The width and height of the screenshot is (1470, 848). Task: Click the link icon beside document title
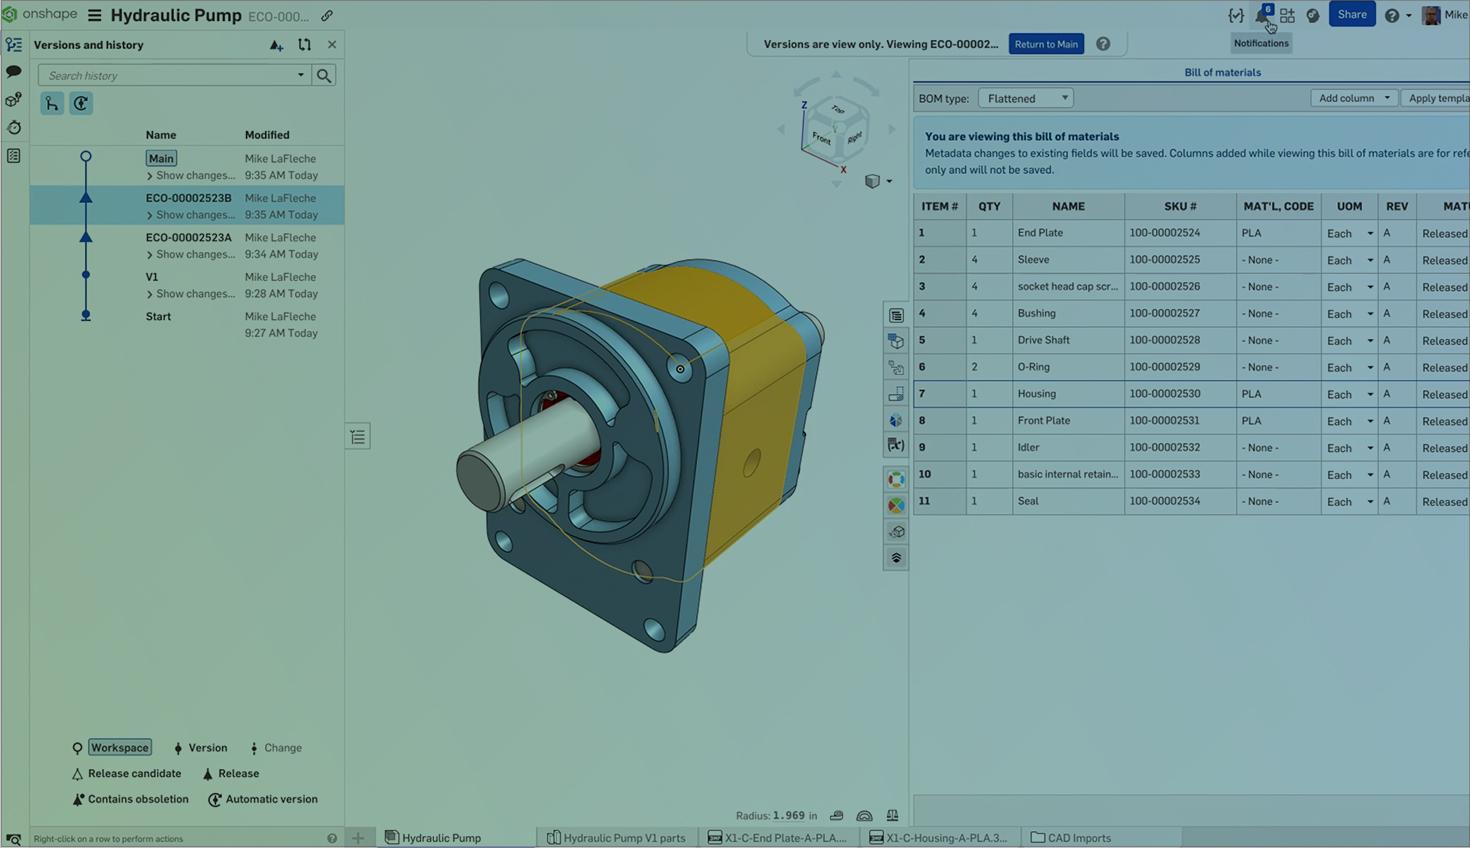tap(327, 16)
